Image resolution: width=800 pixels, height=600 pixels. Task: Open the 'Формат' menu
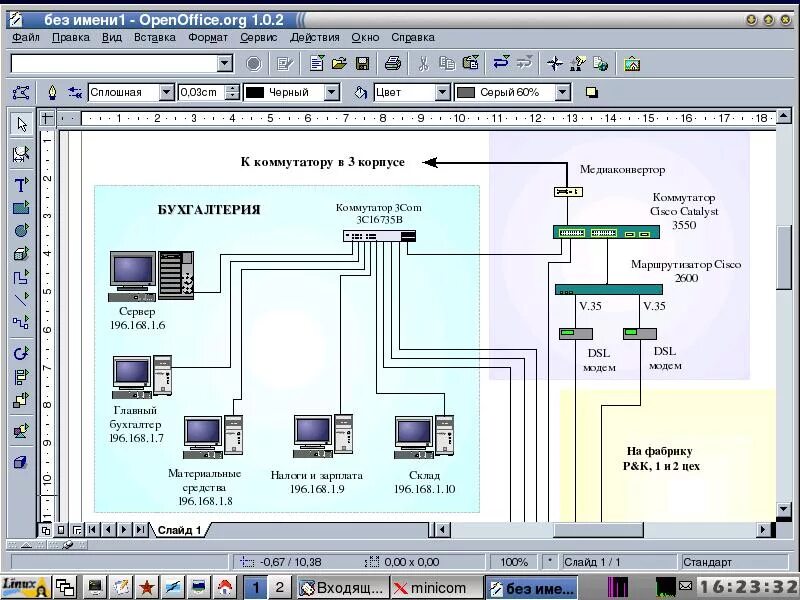pos(207,37)
